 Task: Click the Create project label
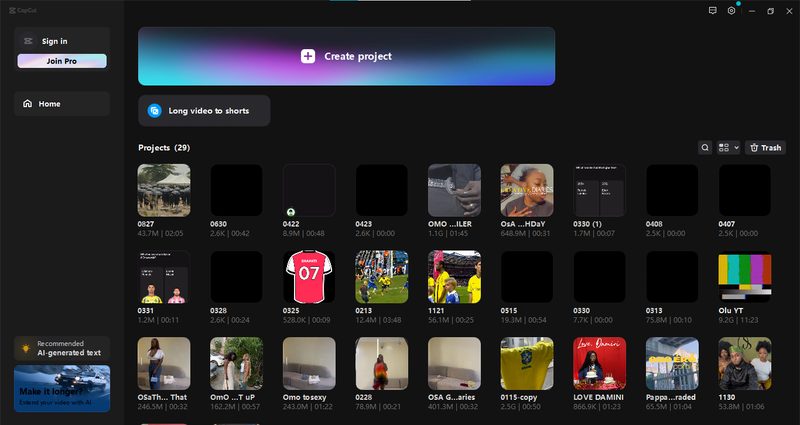pyautogui.click(x=358, y=56)
